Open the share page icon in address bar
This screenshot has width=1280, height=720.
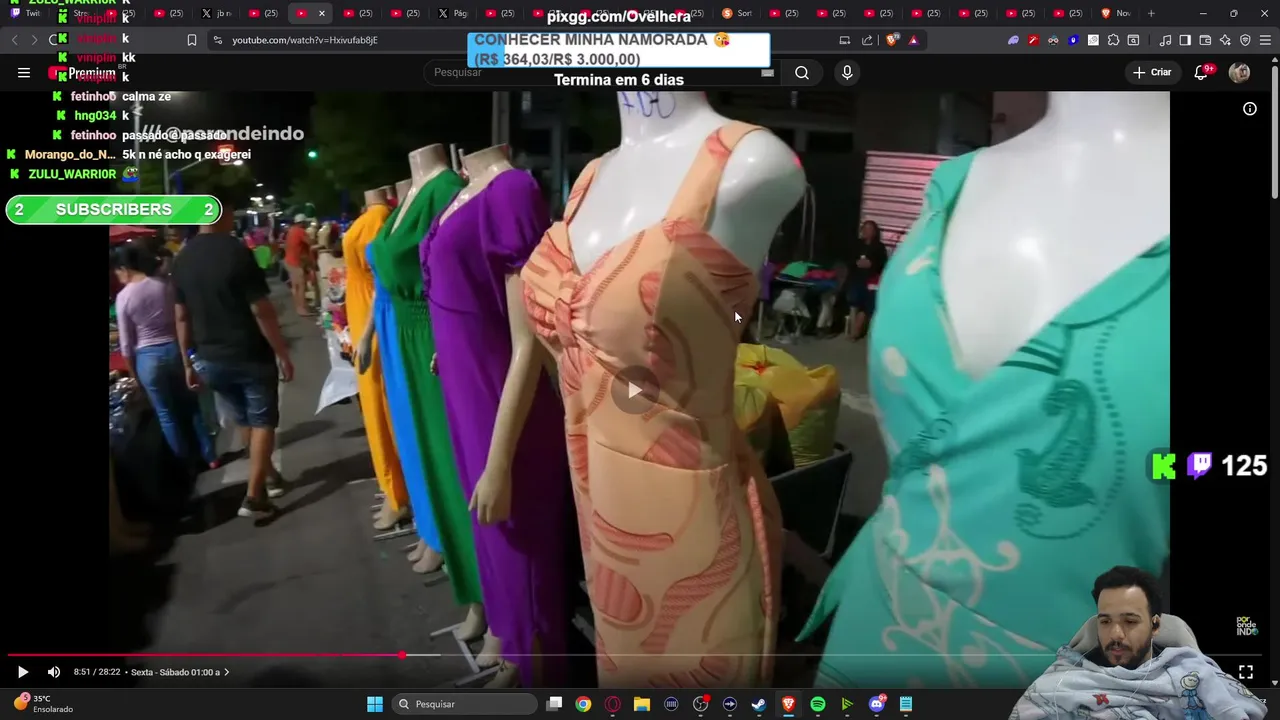coord(867,40)
